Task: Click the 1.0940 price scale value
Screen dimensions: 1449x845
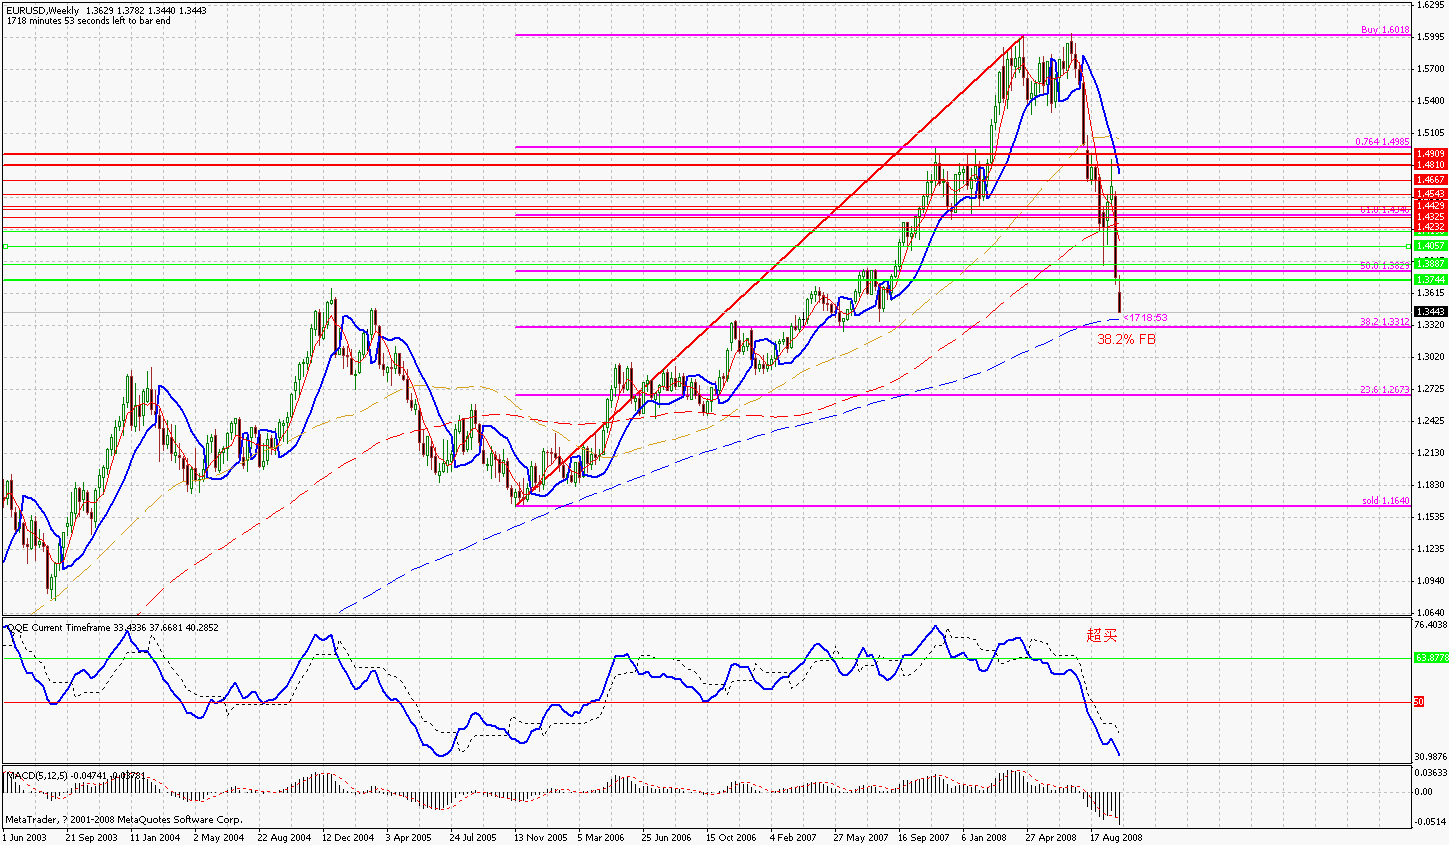Action: [1431, 581]
